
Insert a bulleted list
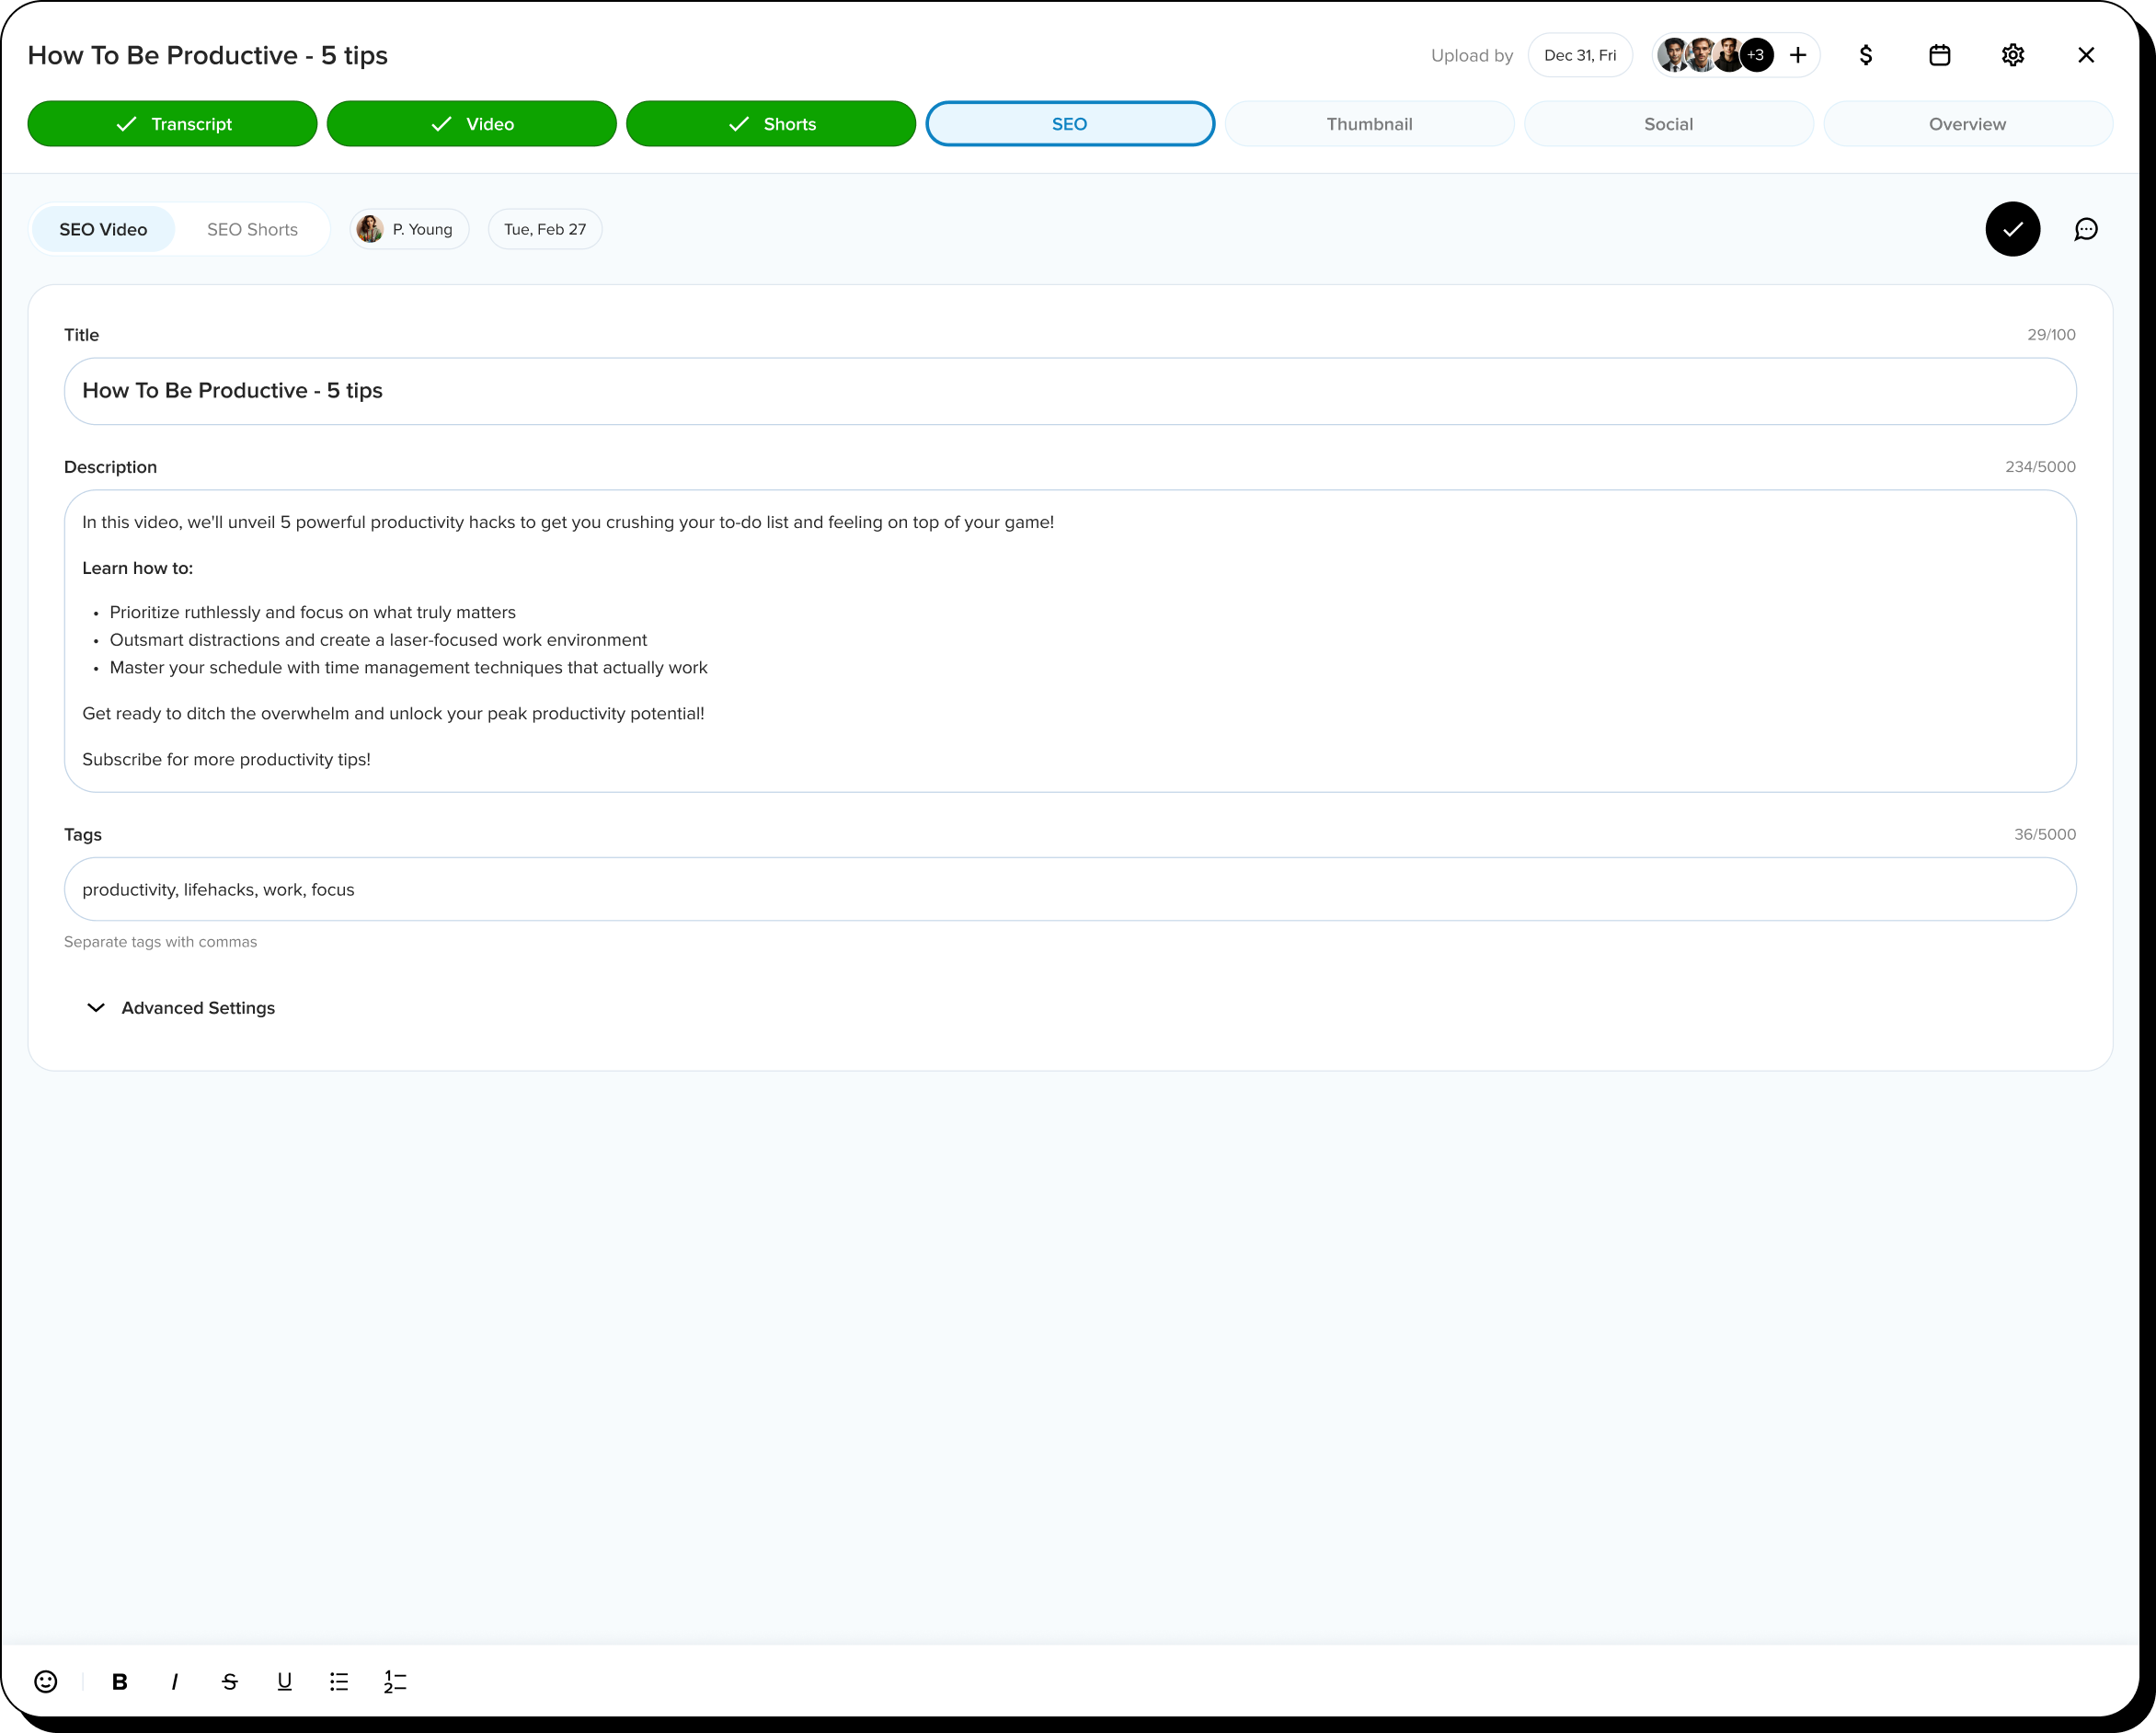point(339,1681)
